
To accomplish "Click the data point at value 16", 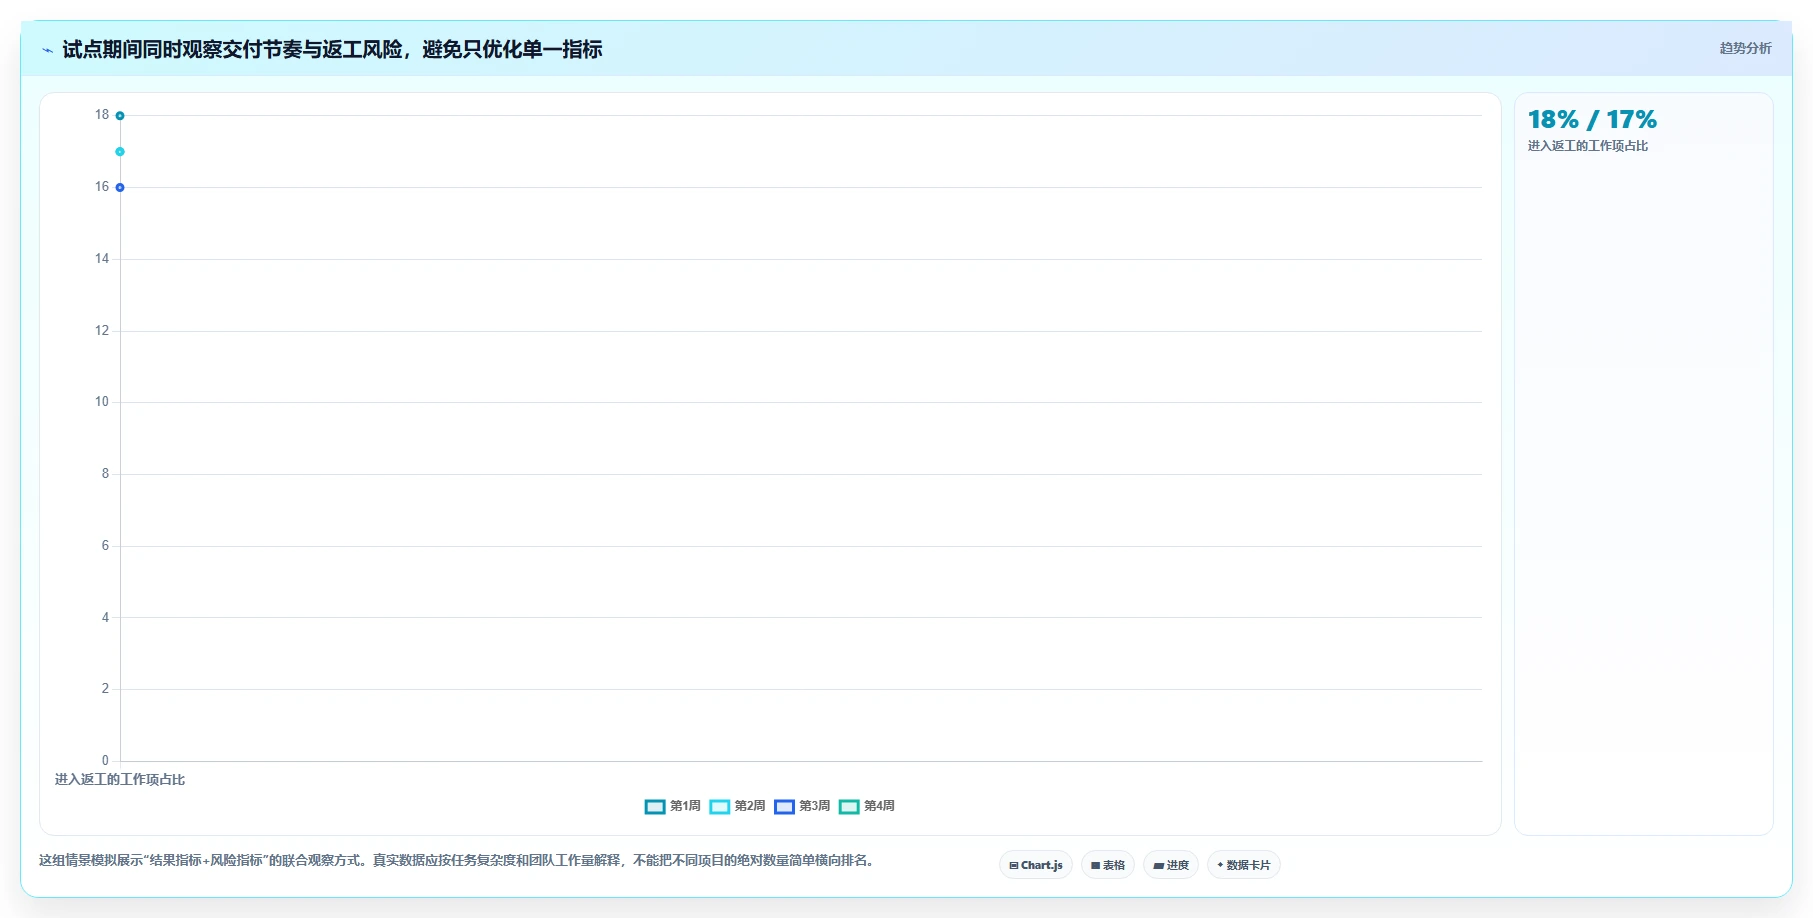I will click(120, 188).
